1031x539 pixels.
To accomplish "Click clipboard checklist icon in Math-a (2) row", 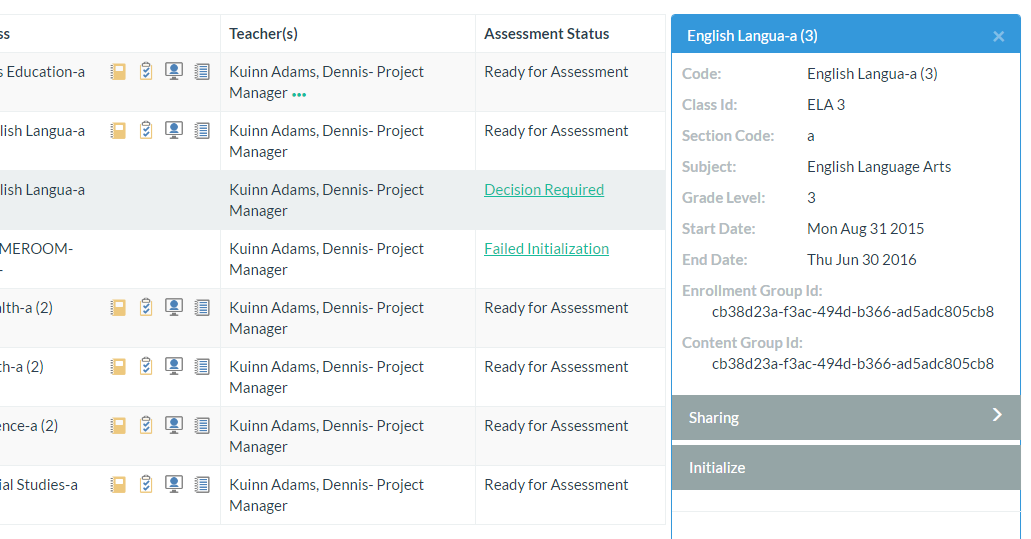I will pos(146,367).
